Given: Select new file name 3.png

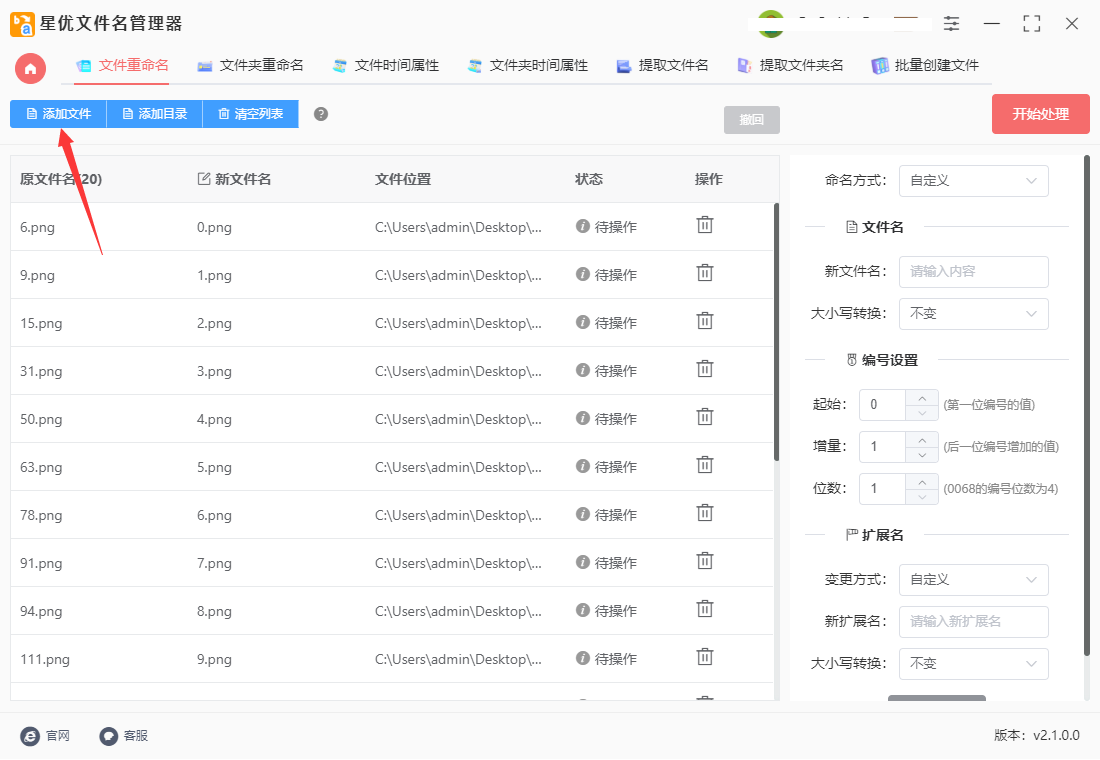Looking at the screenshot, I should 214,371.
